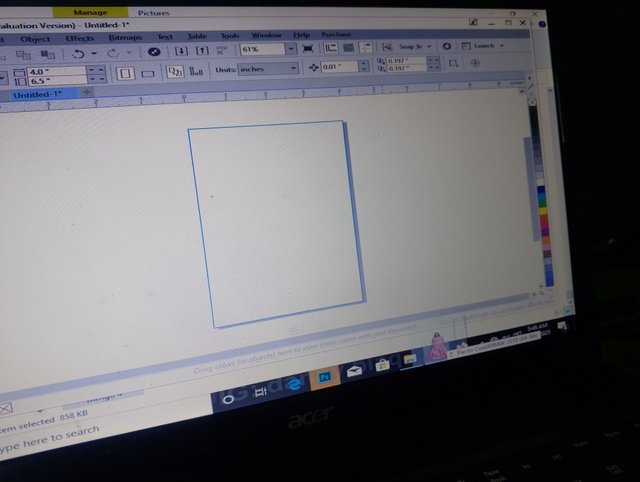Open the notification center icon
Screen dimensions: 640x482
562,326
